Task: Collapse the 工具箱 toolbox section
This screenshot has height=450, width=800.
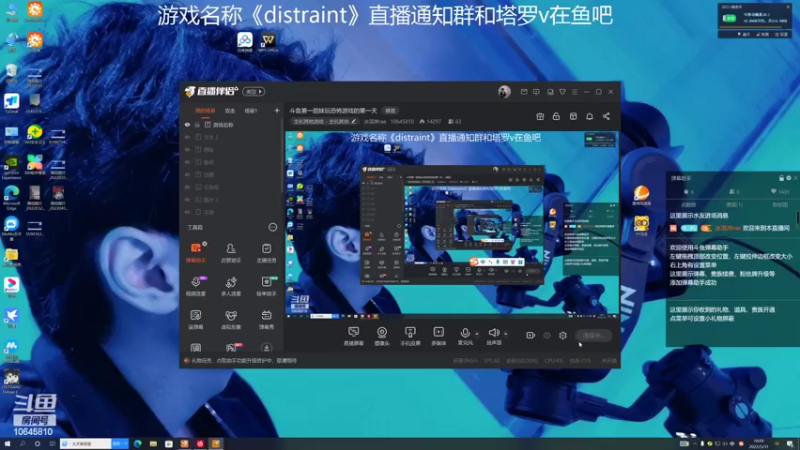Action: pyautogui.click(x=272, y=228)
